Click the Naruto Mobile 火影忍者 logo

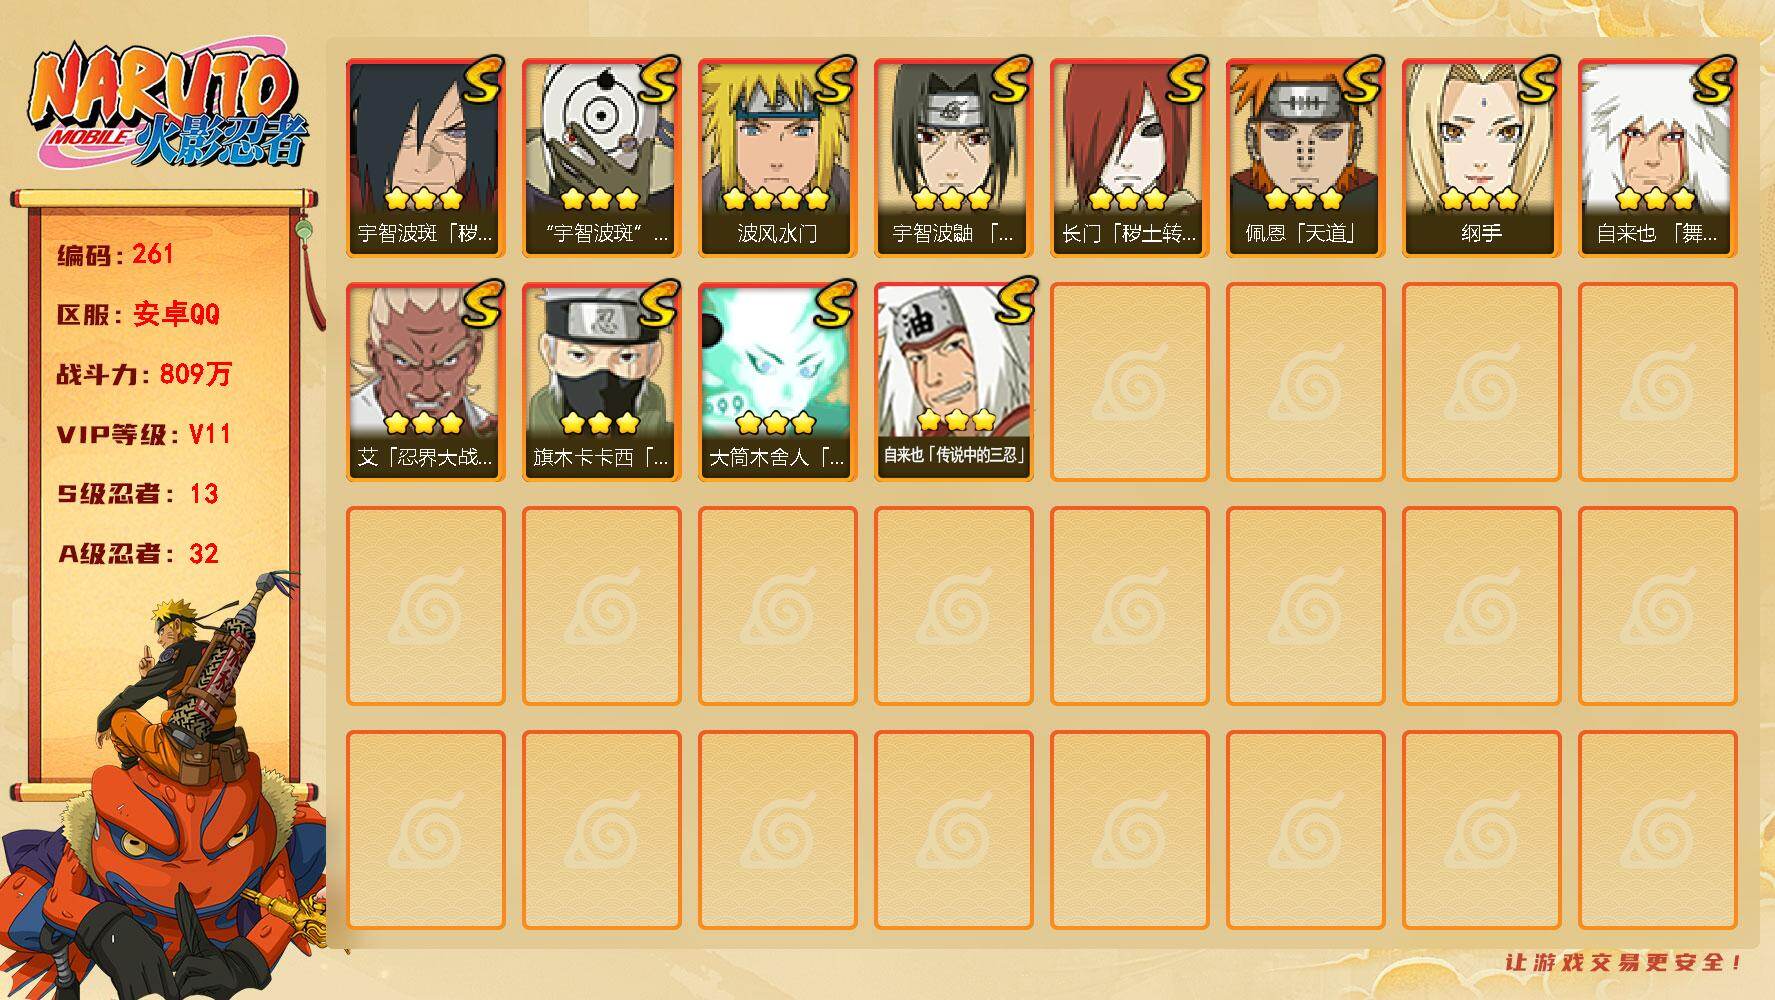tap(168, 108)
